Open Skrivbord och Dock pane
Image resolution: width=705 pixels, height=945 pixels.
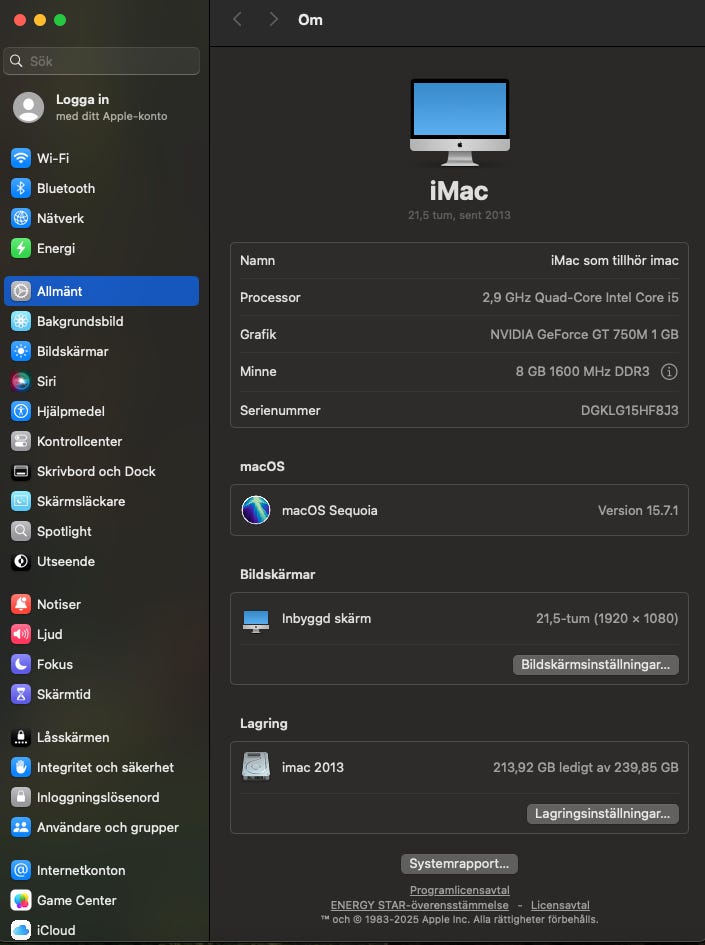coord(96,471)
